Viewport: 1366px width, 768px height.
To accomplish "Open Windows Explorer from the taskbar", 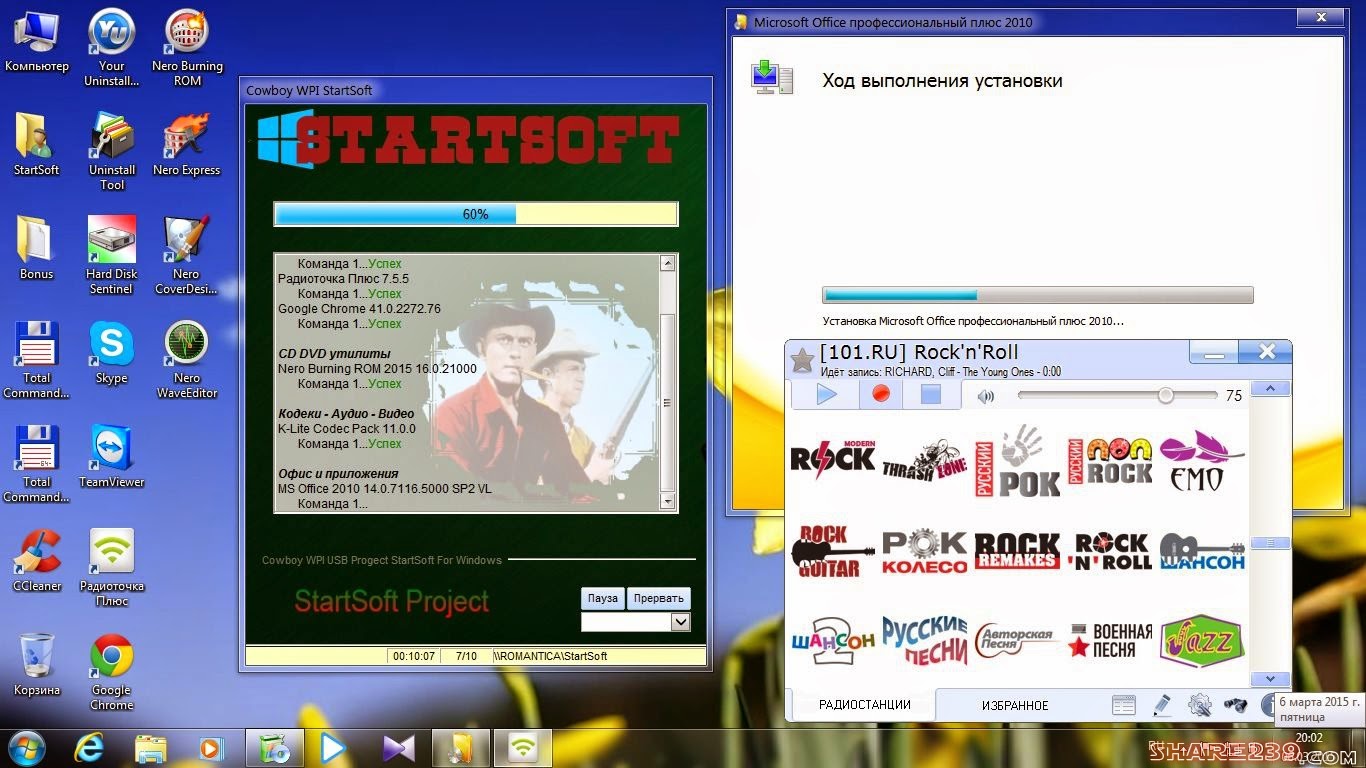I will (x=150, y=748).
